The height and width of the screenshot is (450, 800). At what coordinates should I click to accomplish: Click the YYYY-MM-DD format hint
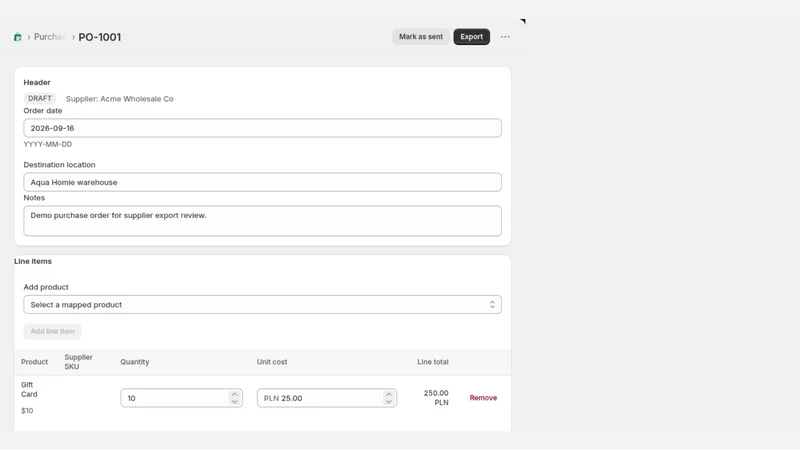[x=47, y=144]
